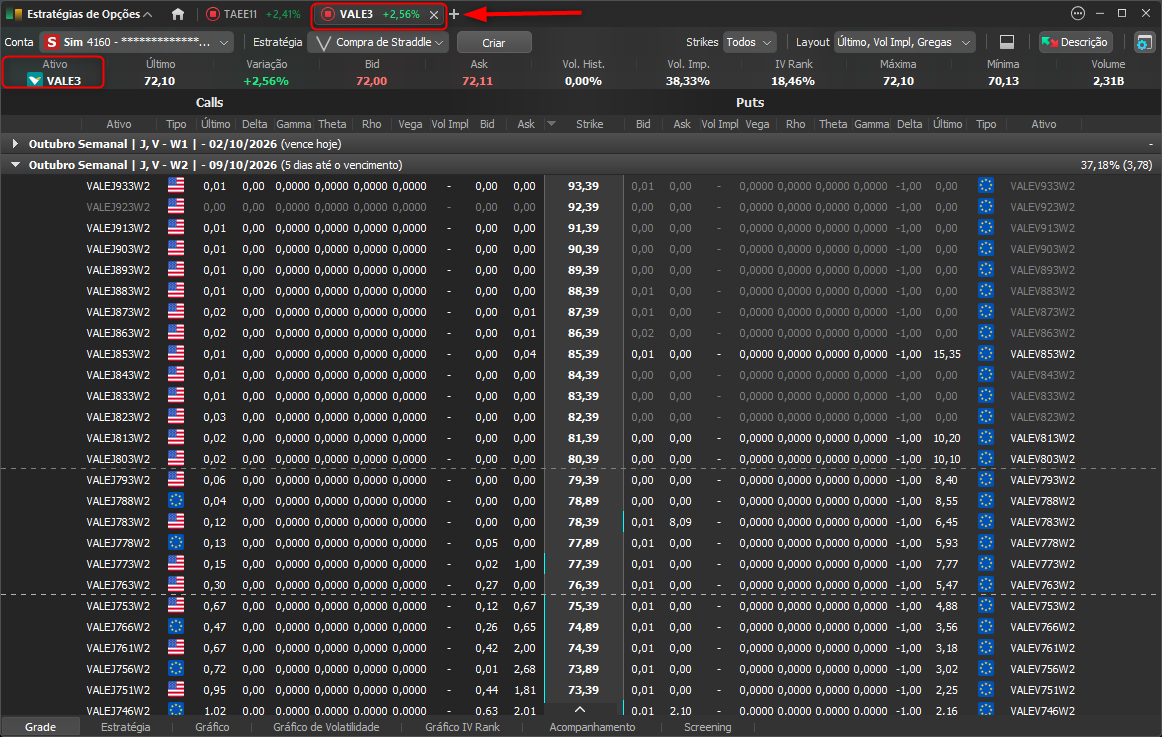1162x737 pixels.
Task: Open the Strikes Todos dropdown
Action: point(749,42)
